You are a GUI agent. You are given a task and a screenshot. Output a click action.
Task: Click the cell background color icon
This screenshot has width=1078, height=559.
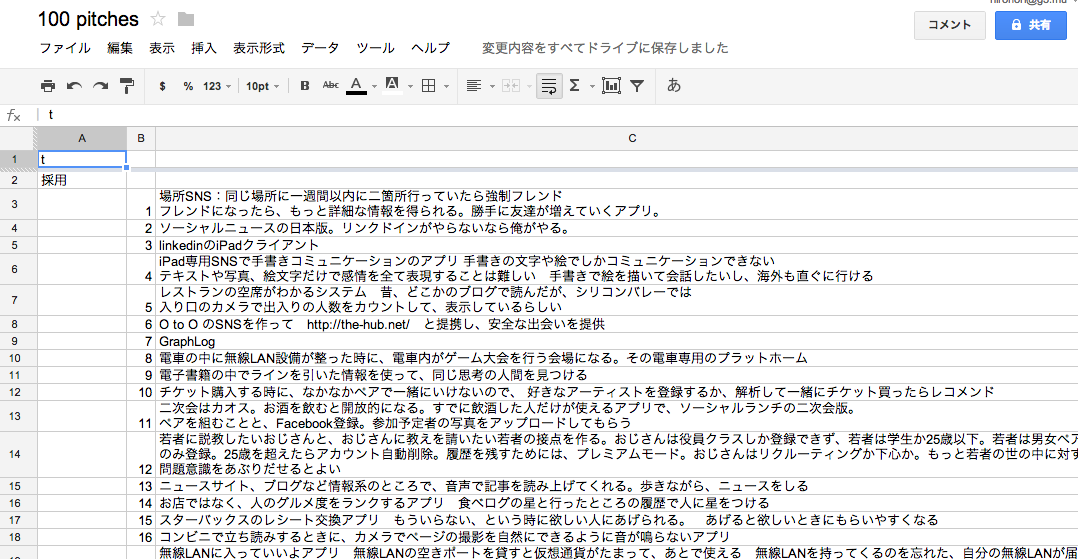[x=392, y=85]
